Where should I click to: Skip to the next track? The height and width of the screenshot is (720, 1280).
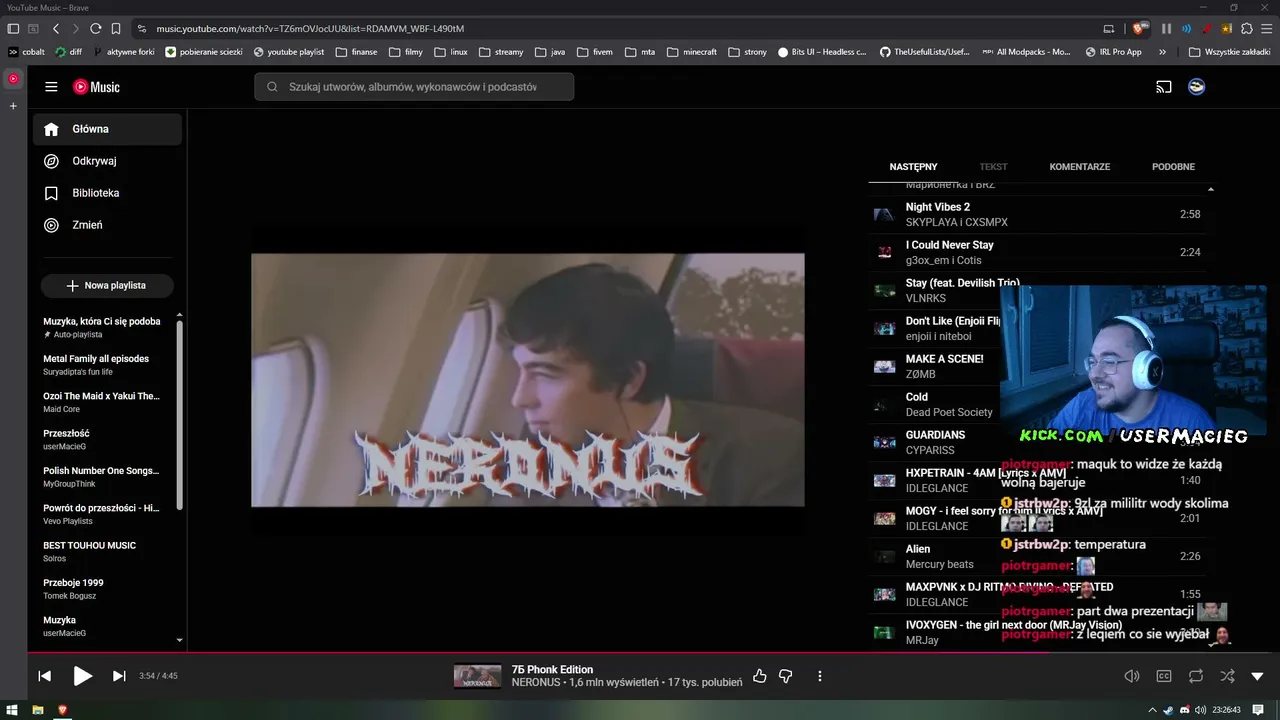pyautogui.click(x=119, y=676)
